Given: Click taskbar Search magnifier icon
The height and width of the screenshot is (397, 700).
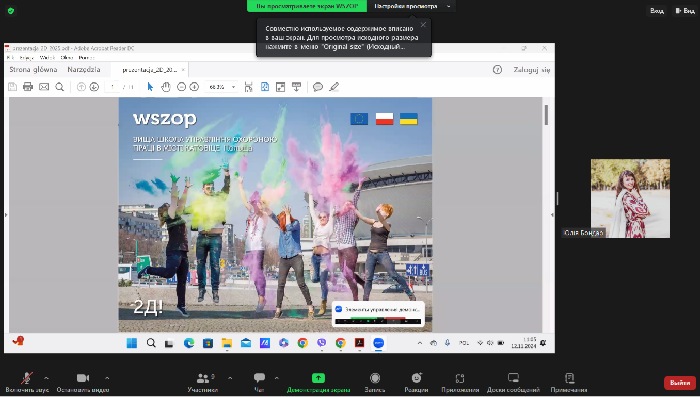Looking at the screenshot, I should 151,343.
